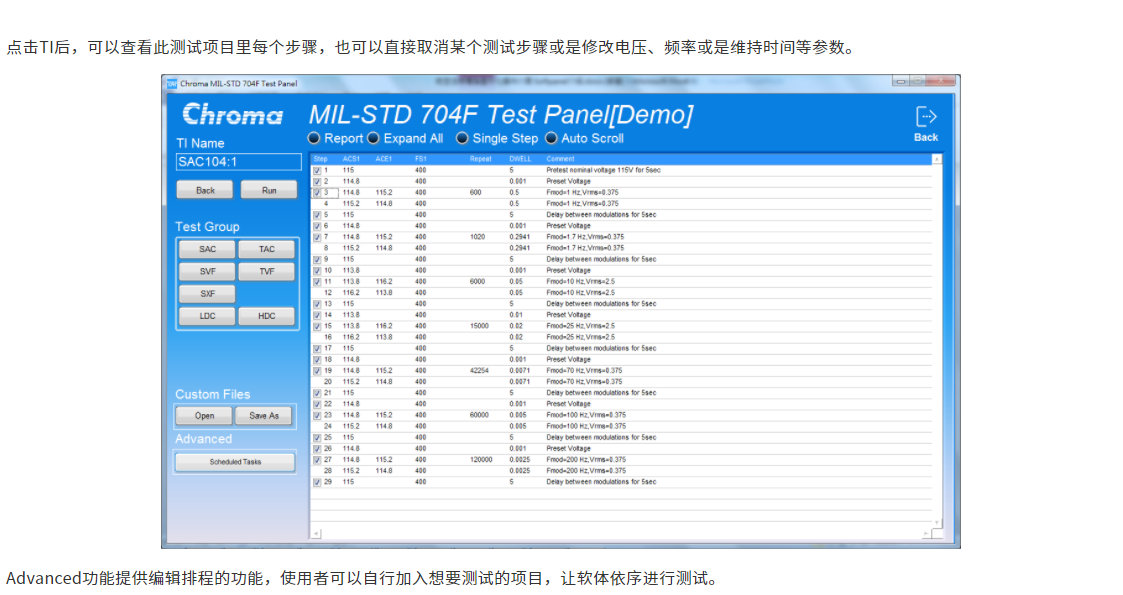Click the Back button under TI Name
This screenshot has height=595, width=1123.
tap(204, 189)
